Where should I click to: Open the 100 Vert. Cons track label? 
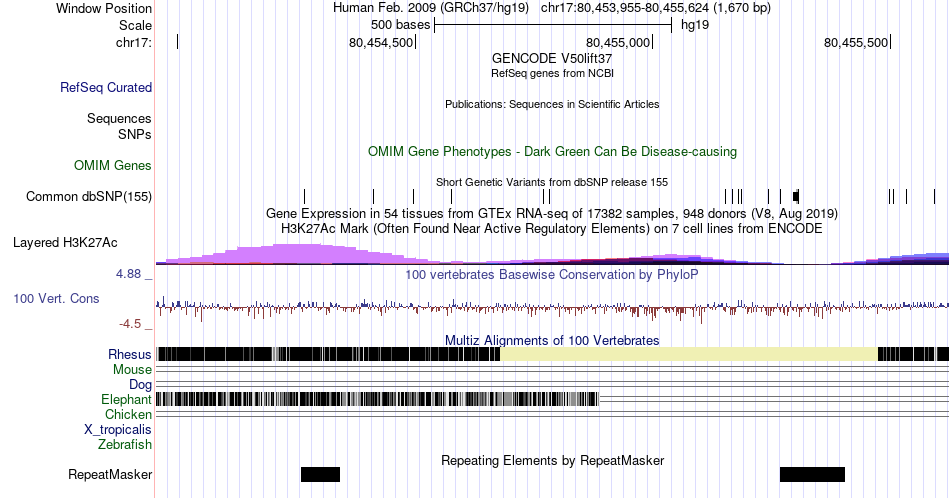click(56, 298)
